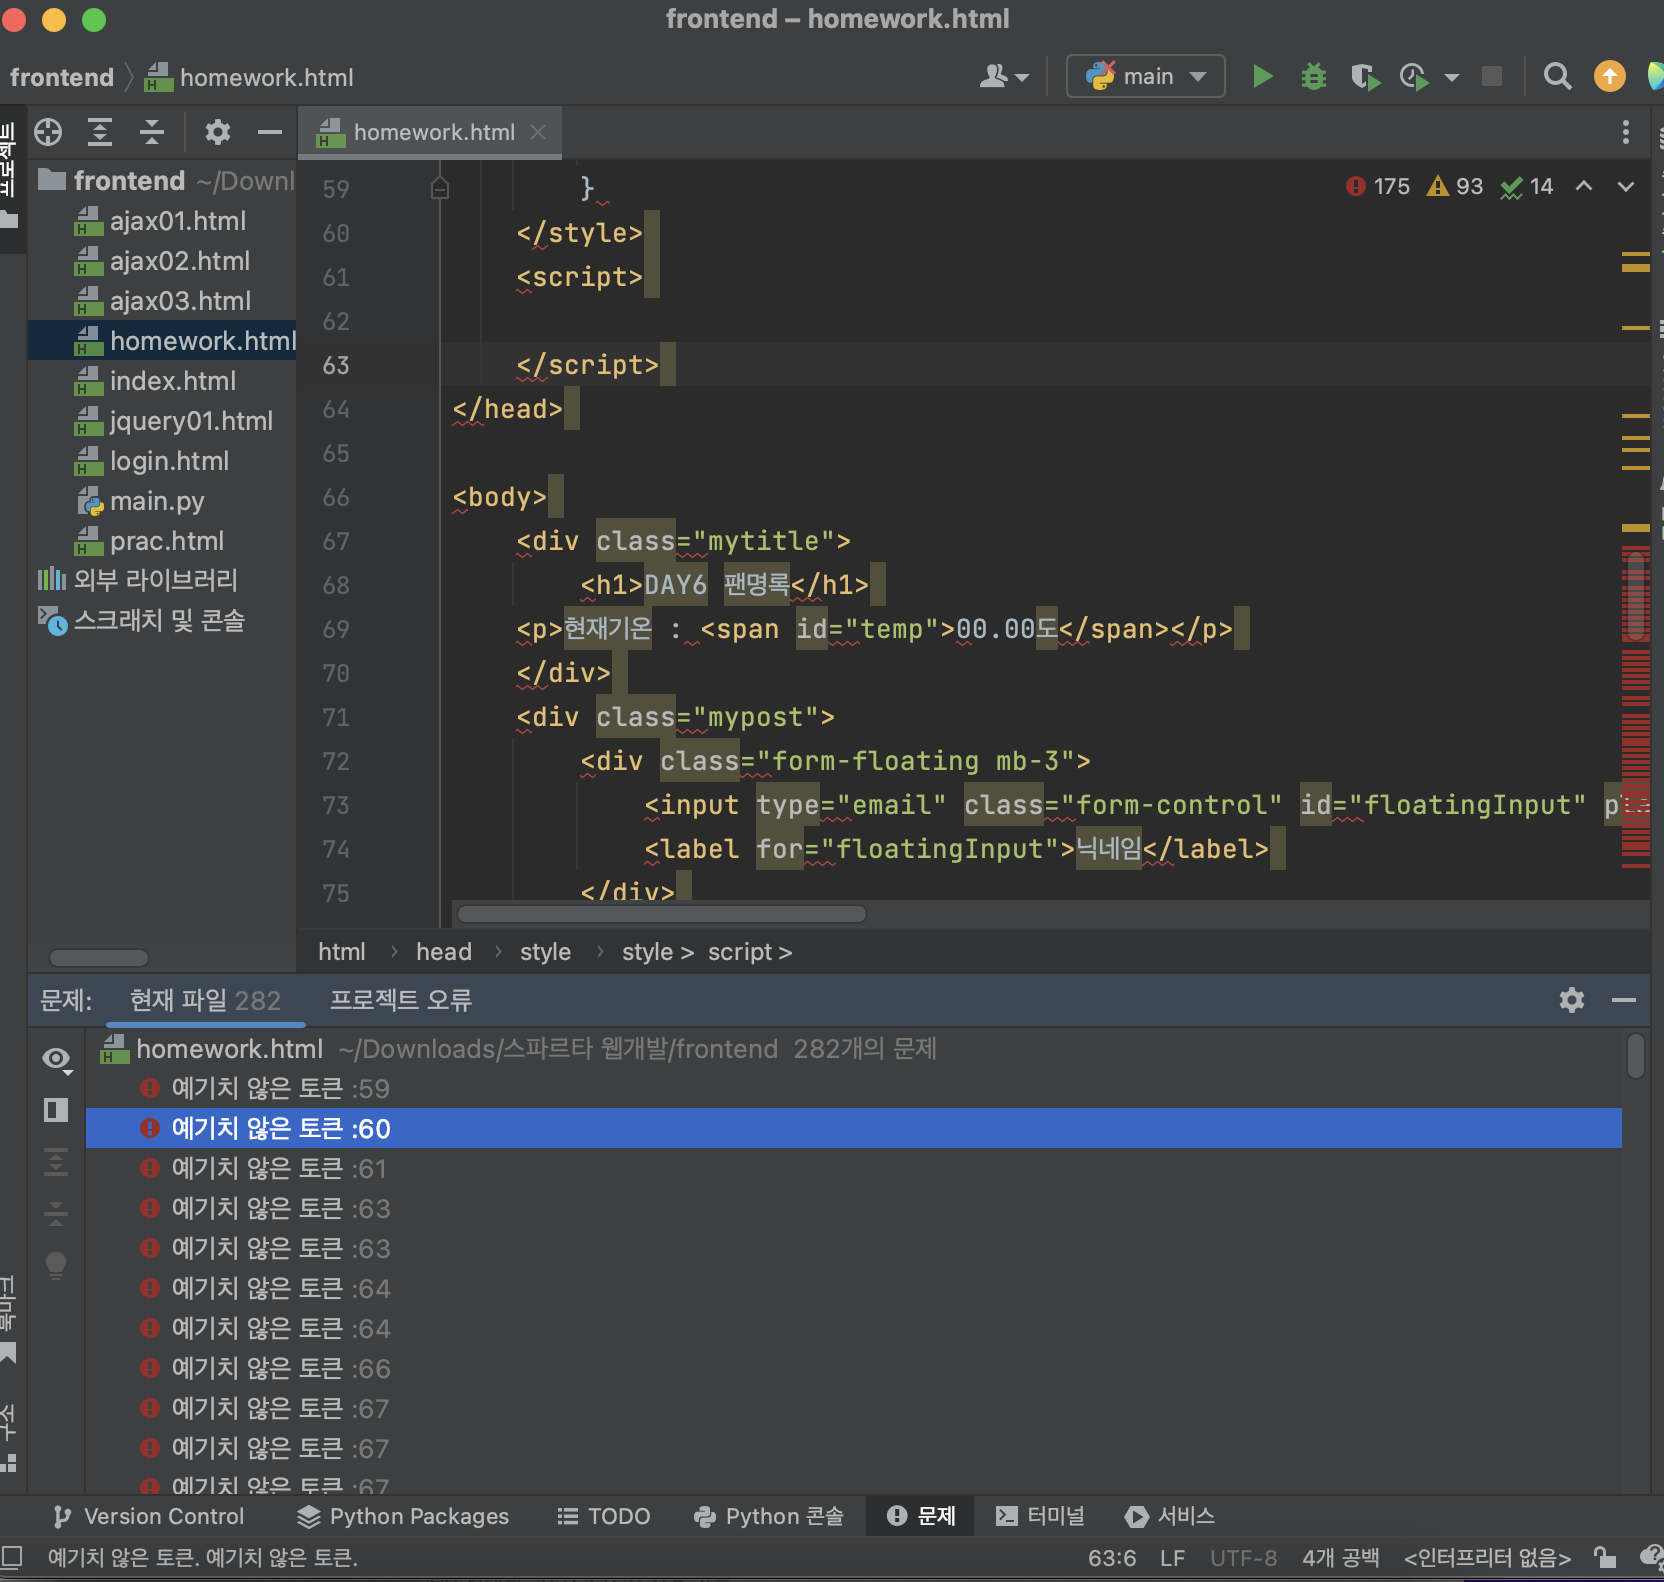
Task: Open the main run configuration dropdown
Action: tap(1146, 76)
